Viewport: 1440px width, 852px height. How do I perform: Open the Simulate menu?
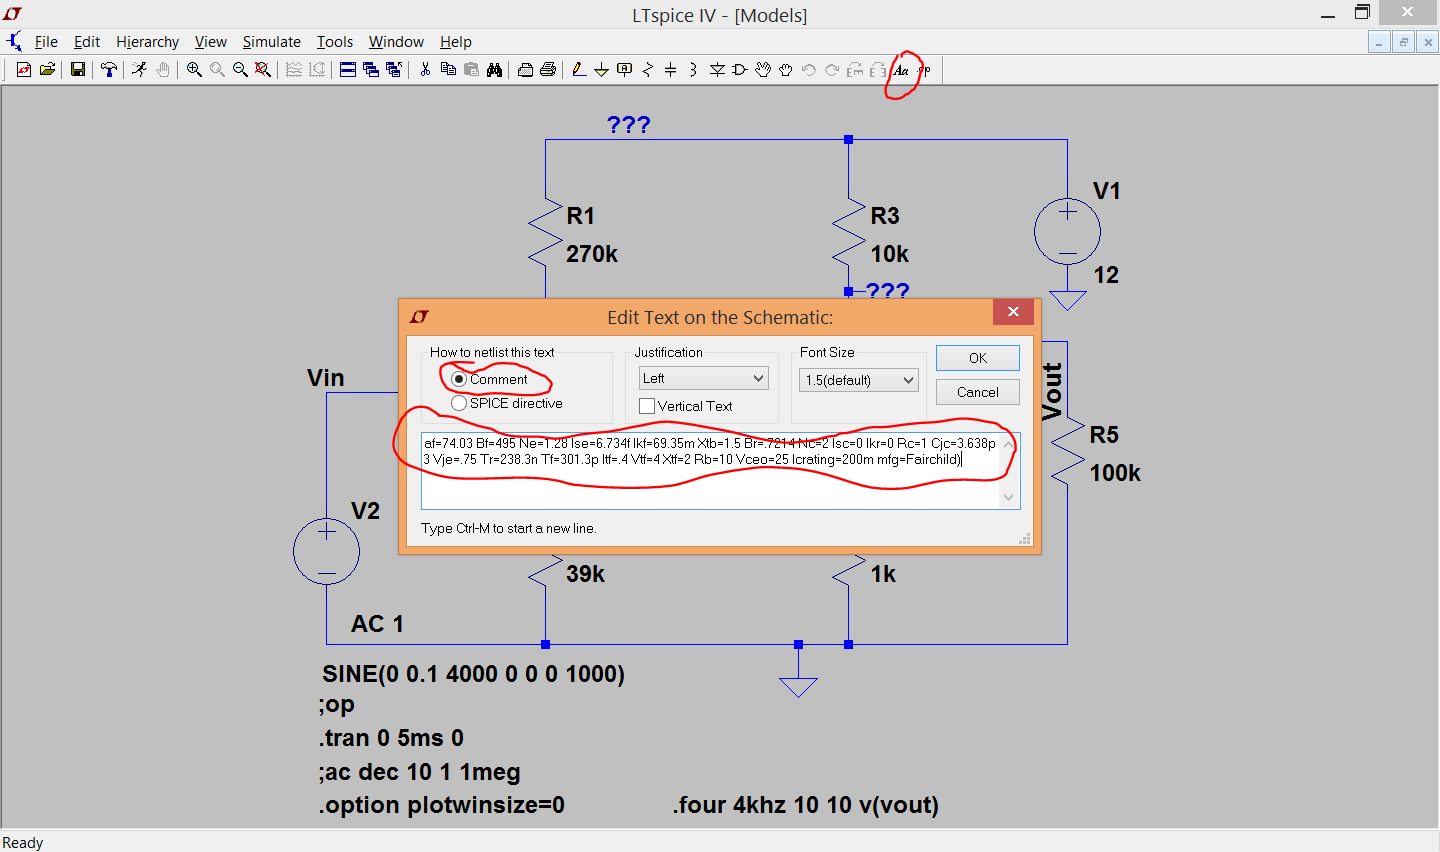[271, 42]
